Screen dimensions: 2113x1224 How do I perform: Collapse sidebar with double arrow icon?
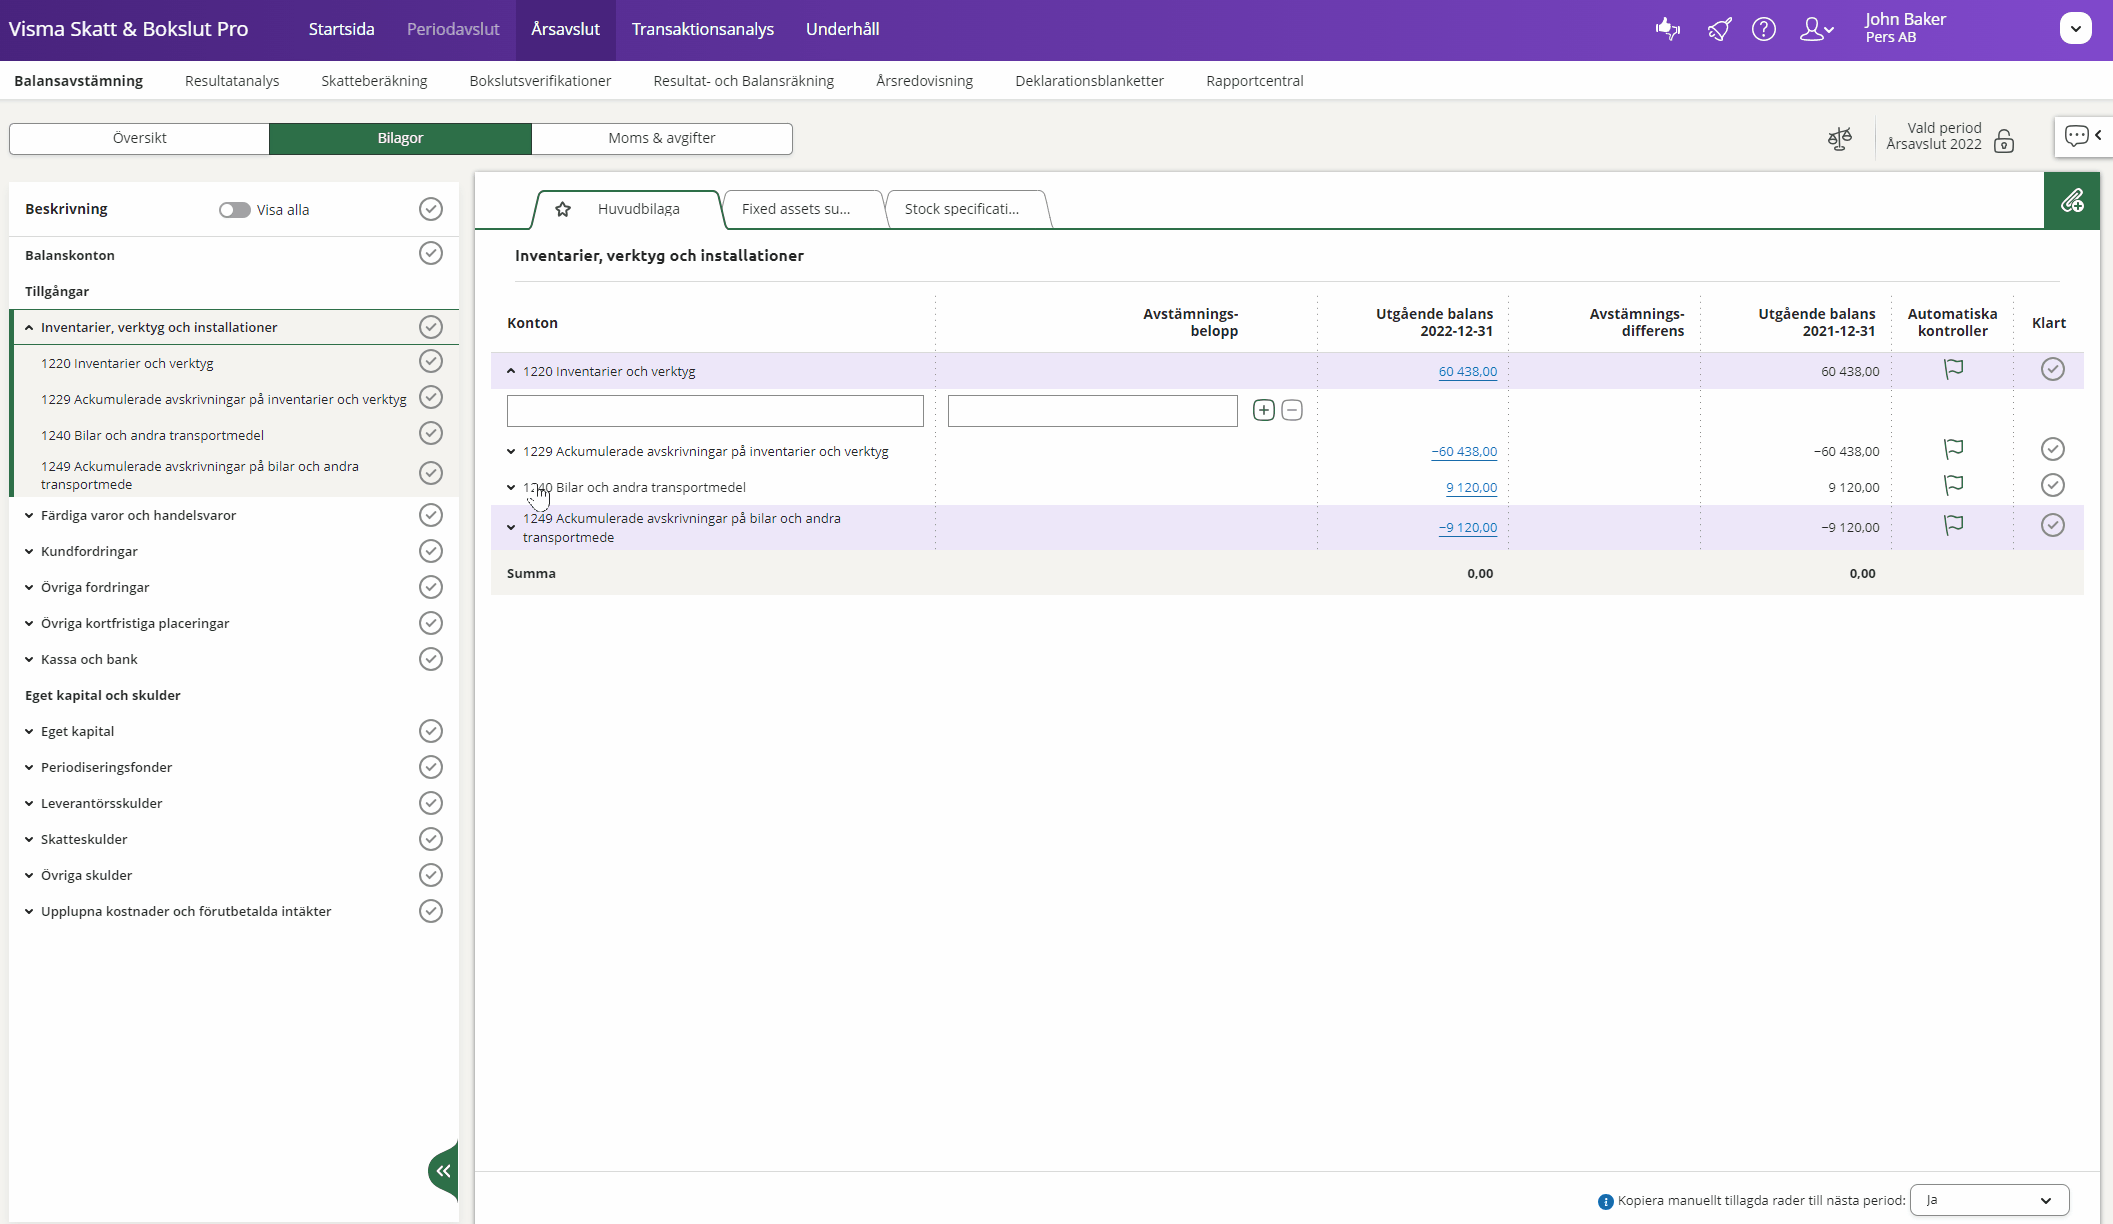click(443, 1171)
